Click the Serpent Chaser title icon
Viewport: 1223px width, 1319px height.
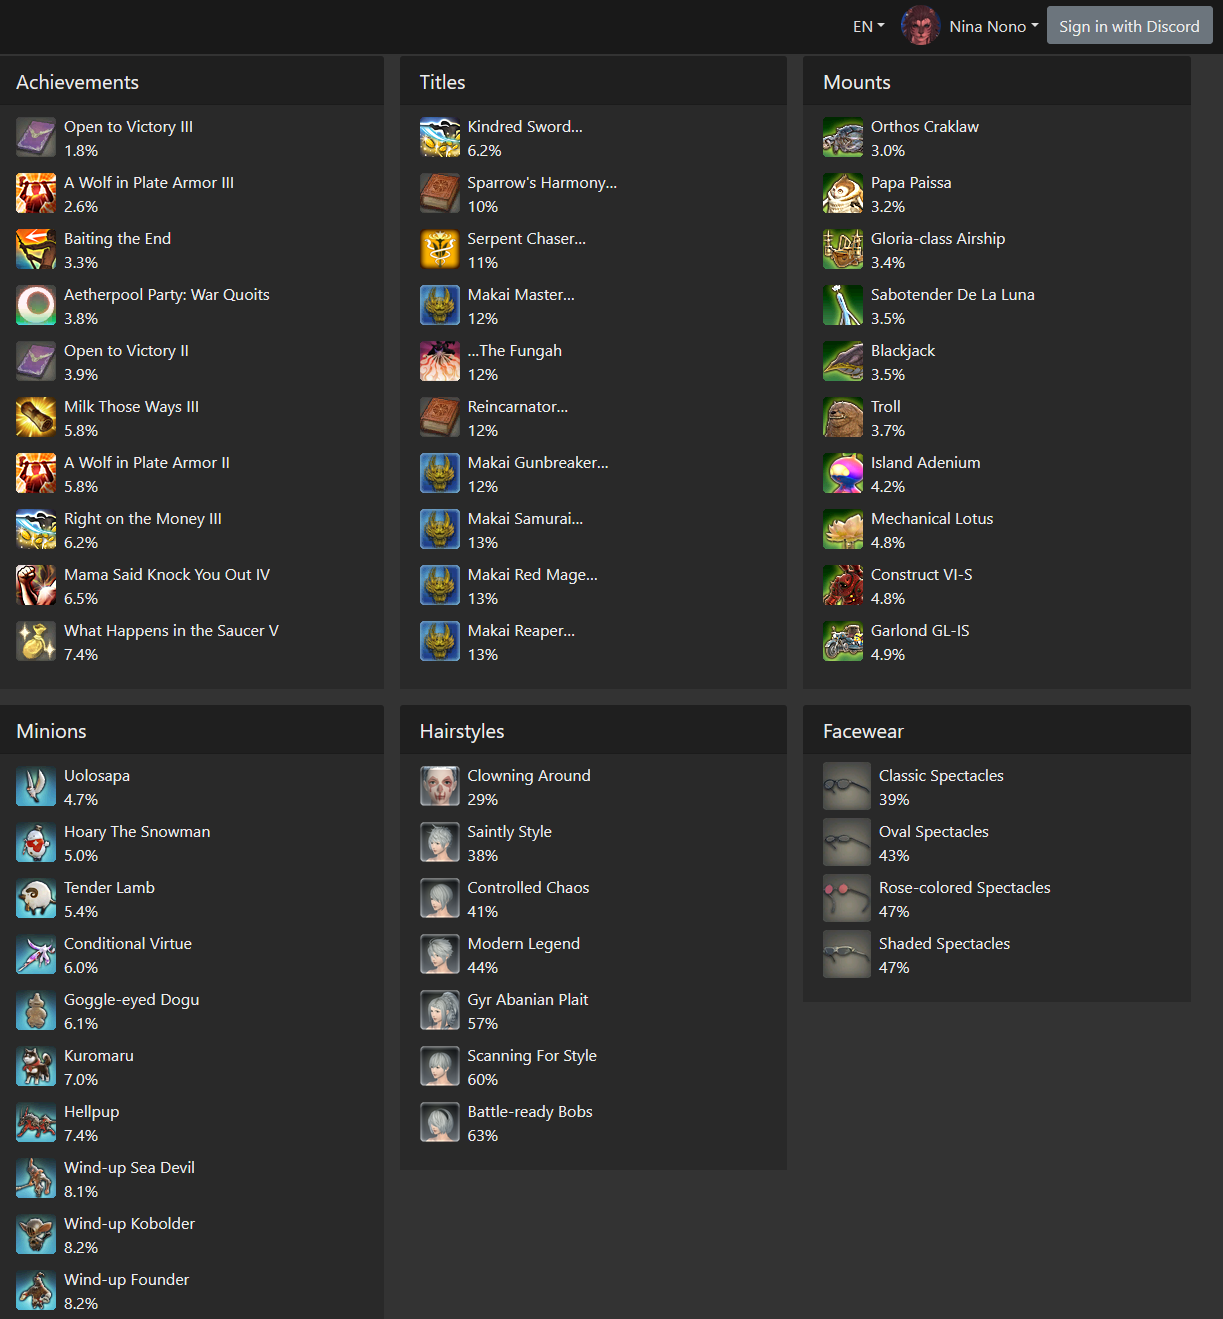[x=440, y=250]
